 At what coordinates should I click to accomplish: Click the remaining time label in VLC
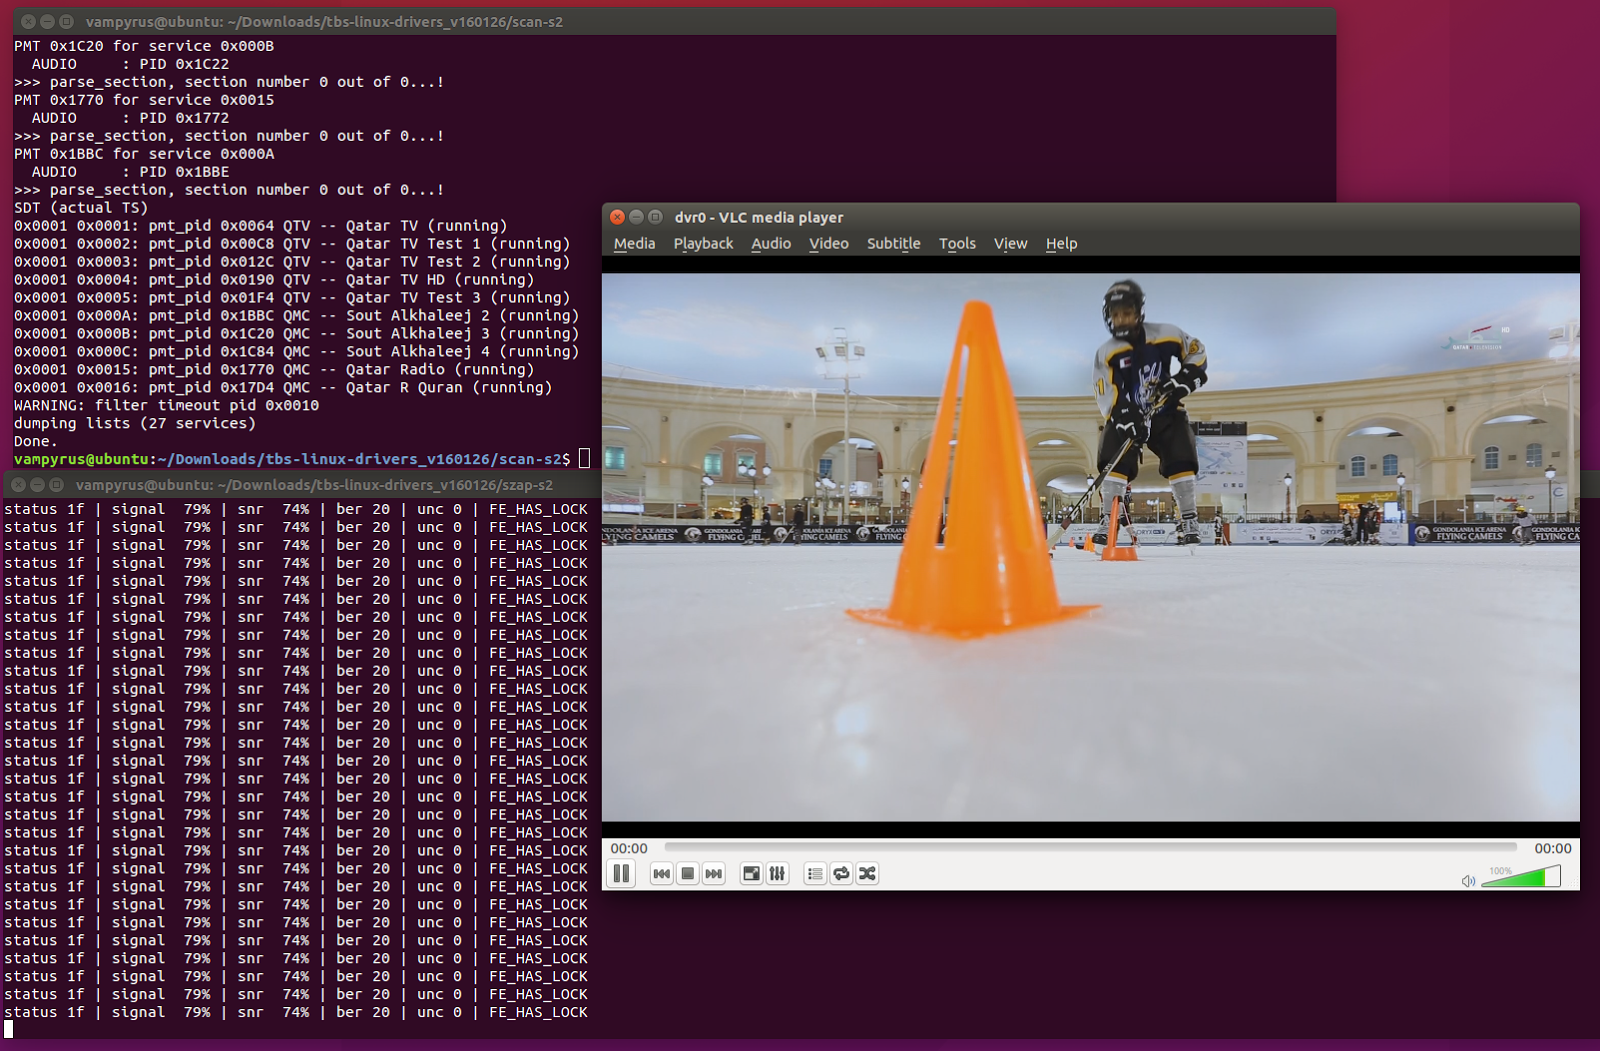pos(1553,848)
